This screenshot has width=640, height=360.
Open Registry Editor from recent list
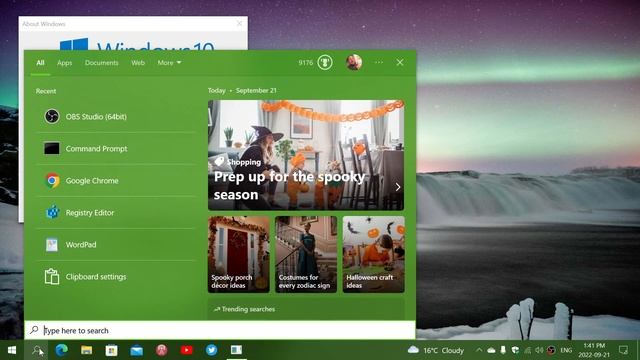[116, 213]
